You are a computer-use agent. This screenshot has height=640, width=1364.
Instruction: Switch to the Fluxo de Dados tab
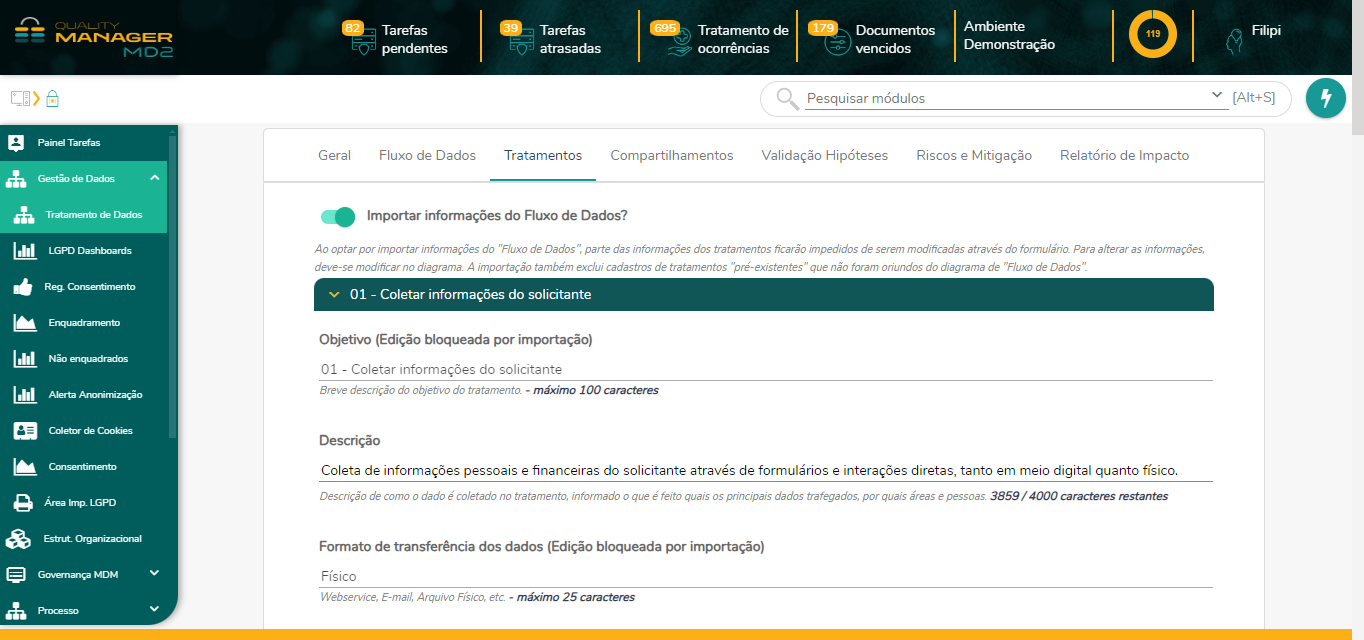(426, 155)
